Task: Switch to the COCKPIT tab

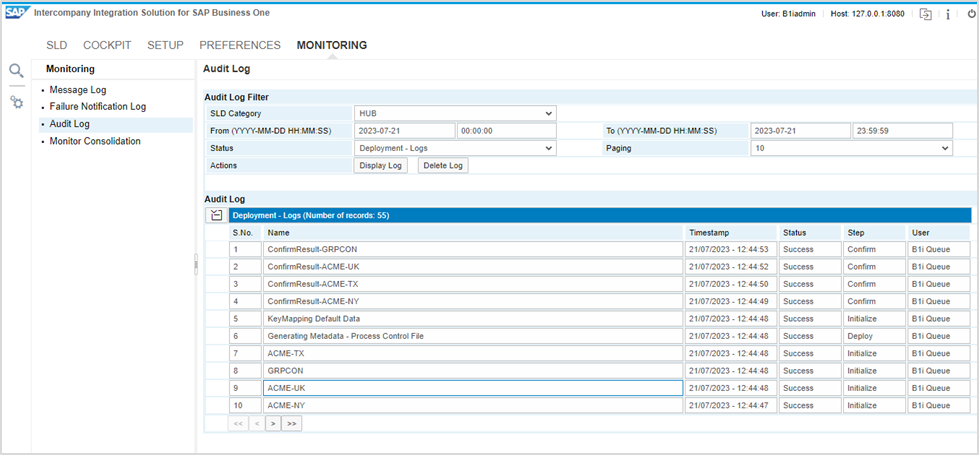Action: click(x=106, y=45)
